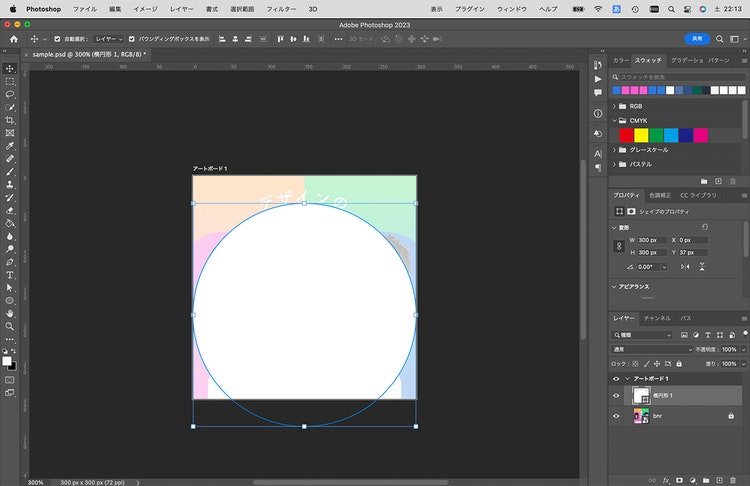
Task: Flip vertically in the Properties panel
Action: click(x=702, y=267)
